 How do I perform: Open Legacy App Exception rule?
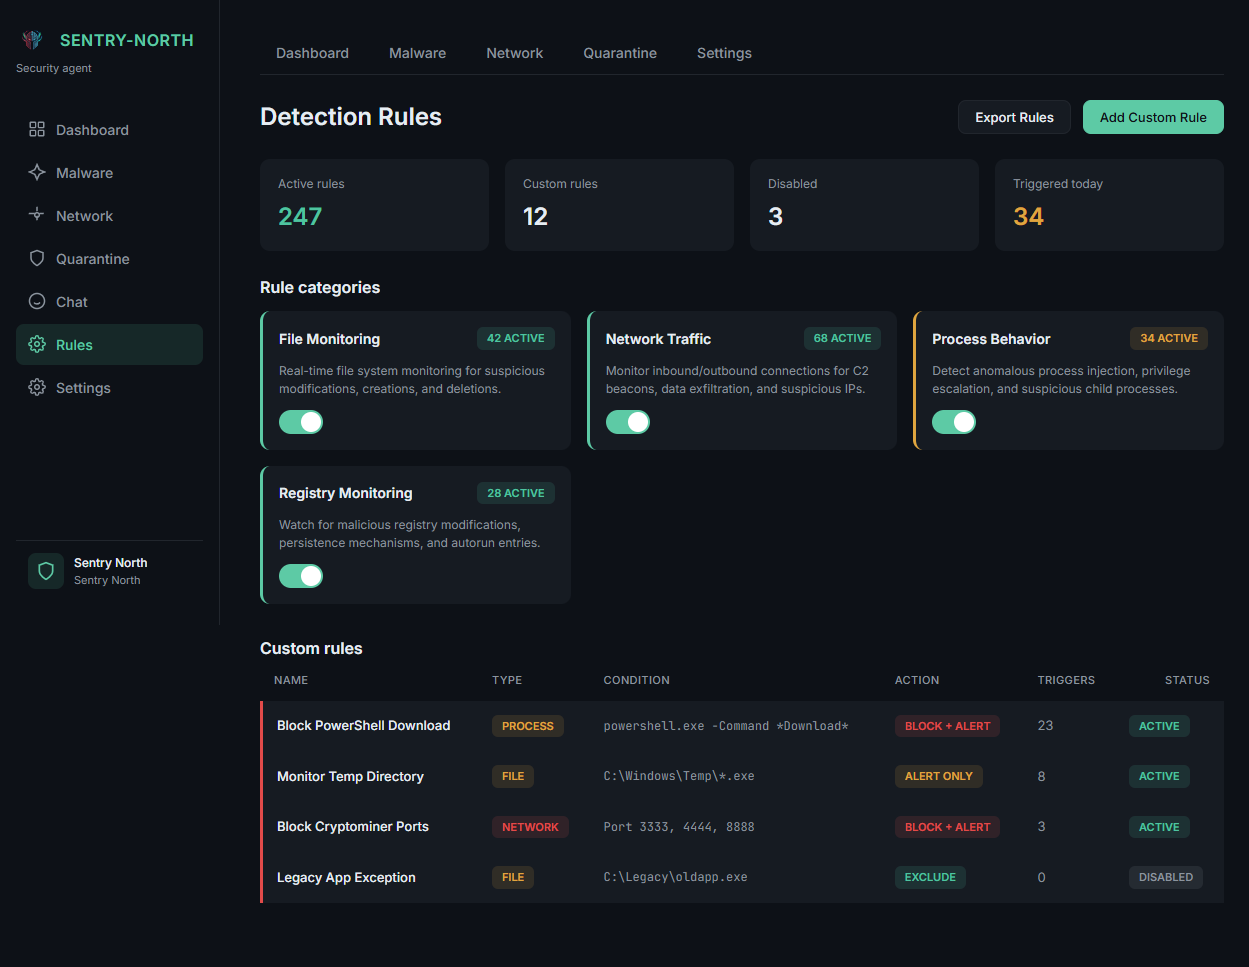[x=346, y=877]
